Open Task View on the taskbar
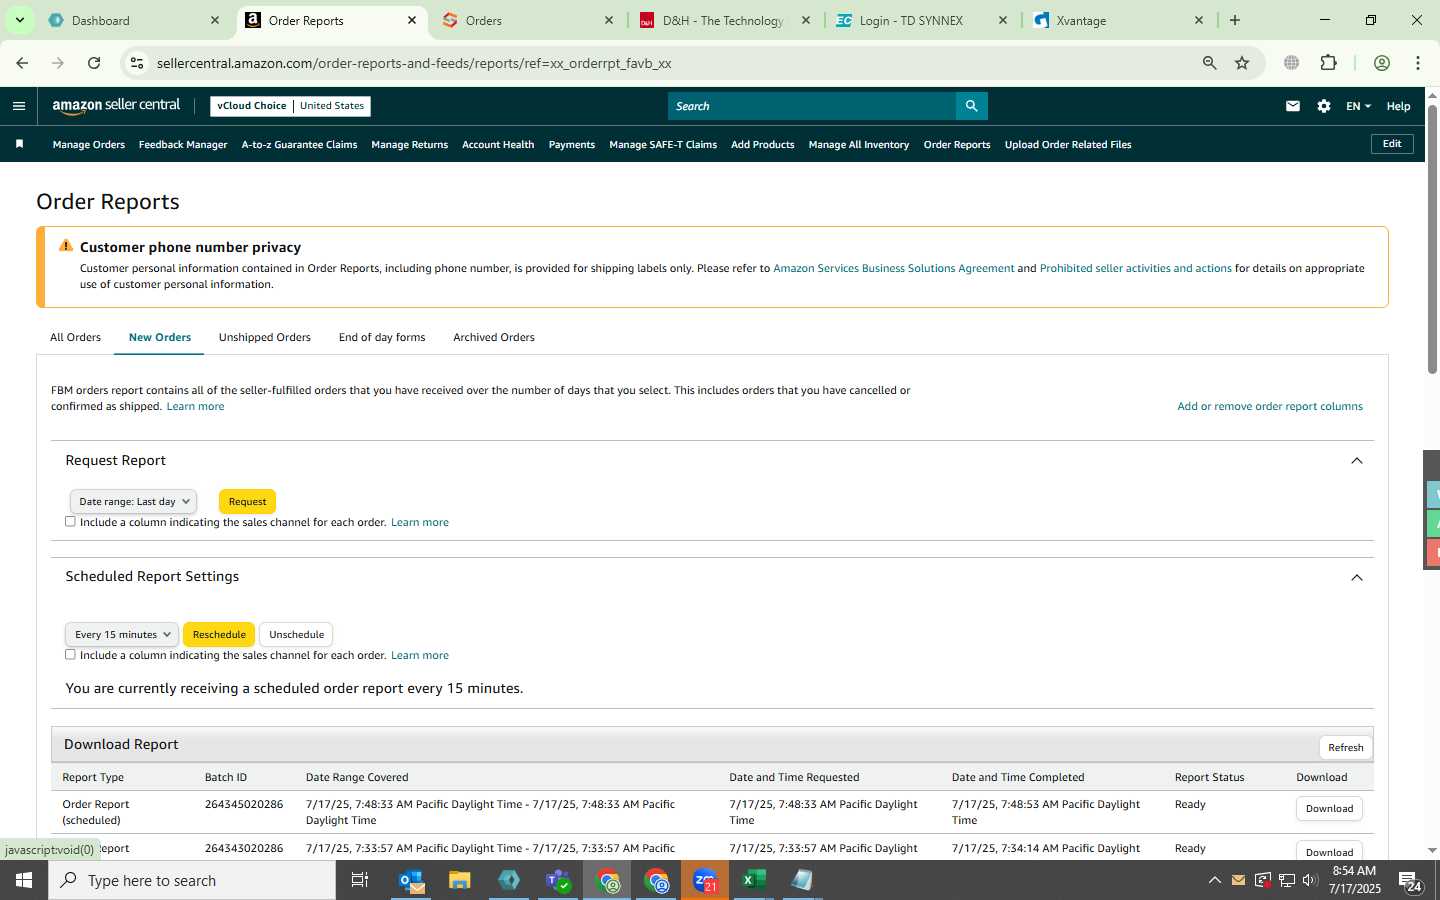Screen dimensions: 1440x900 [x=360, y=880]
